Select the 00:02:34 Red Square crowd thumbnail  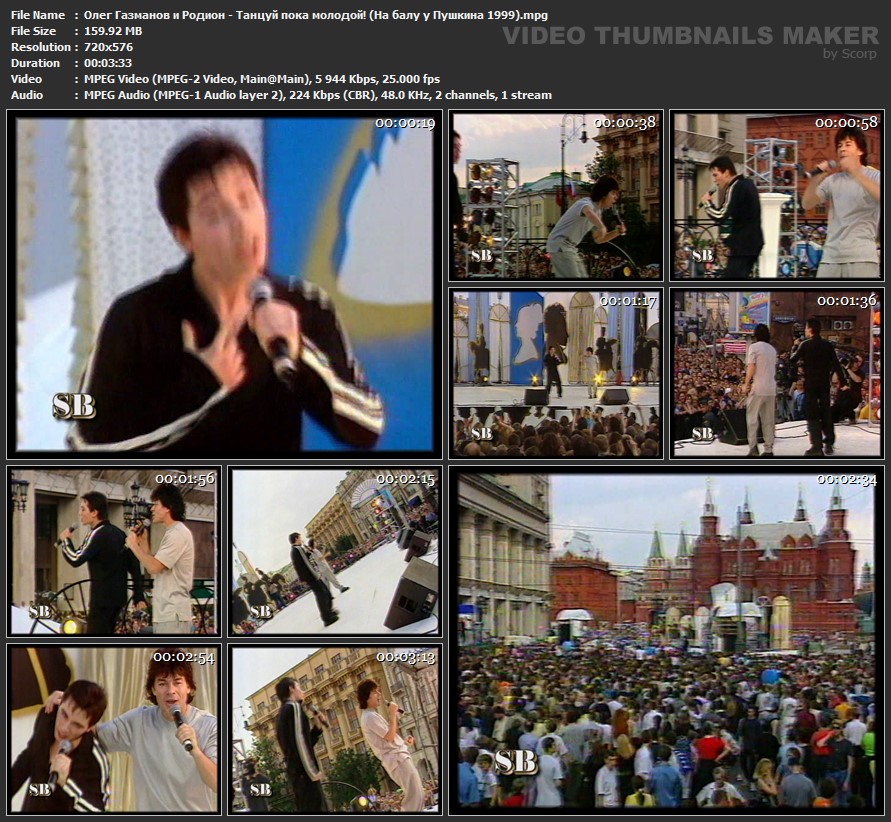[x=666, y=640]
